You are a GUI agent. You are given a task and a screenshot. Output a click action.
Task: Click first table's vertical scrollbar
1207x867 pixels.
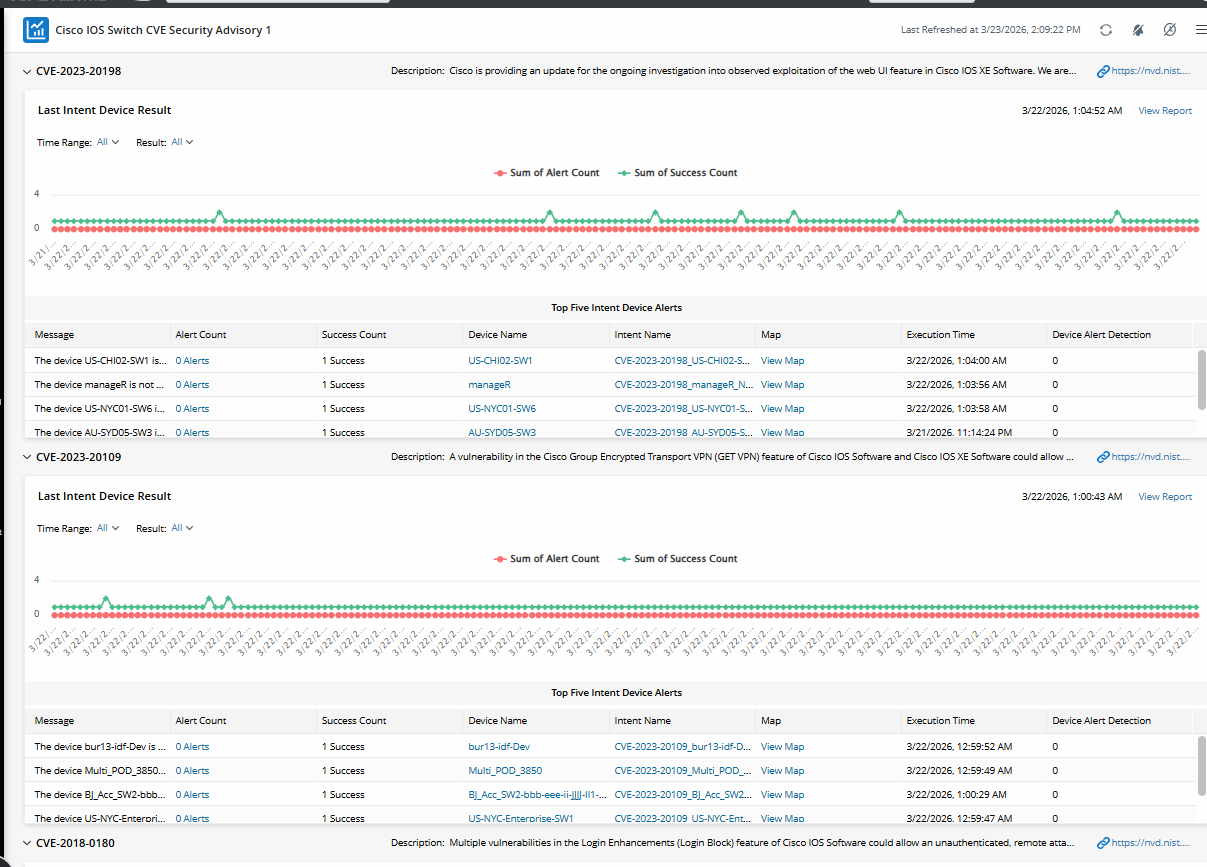click(1201, 379)
